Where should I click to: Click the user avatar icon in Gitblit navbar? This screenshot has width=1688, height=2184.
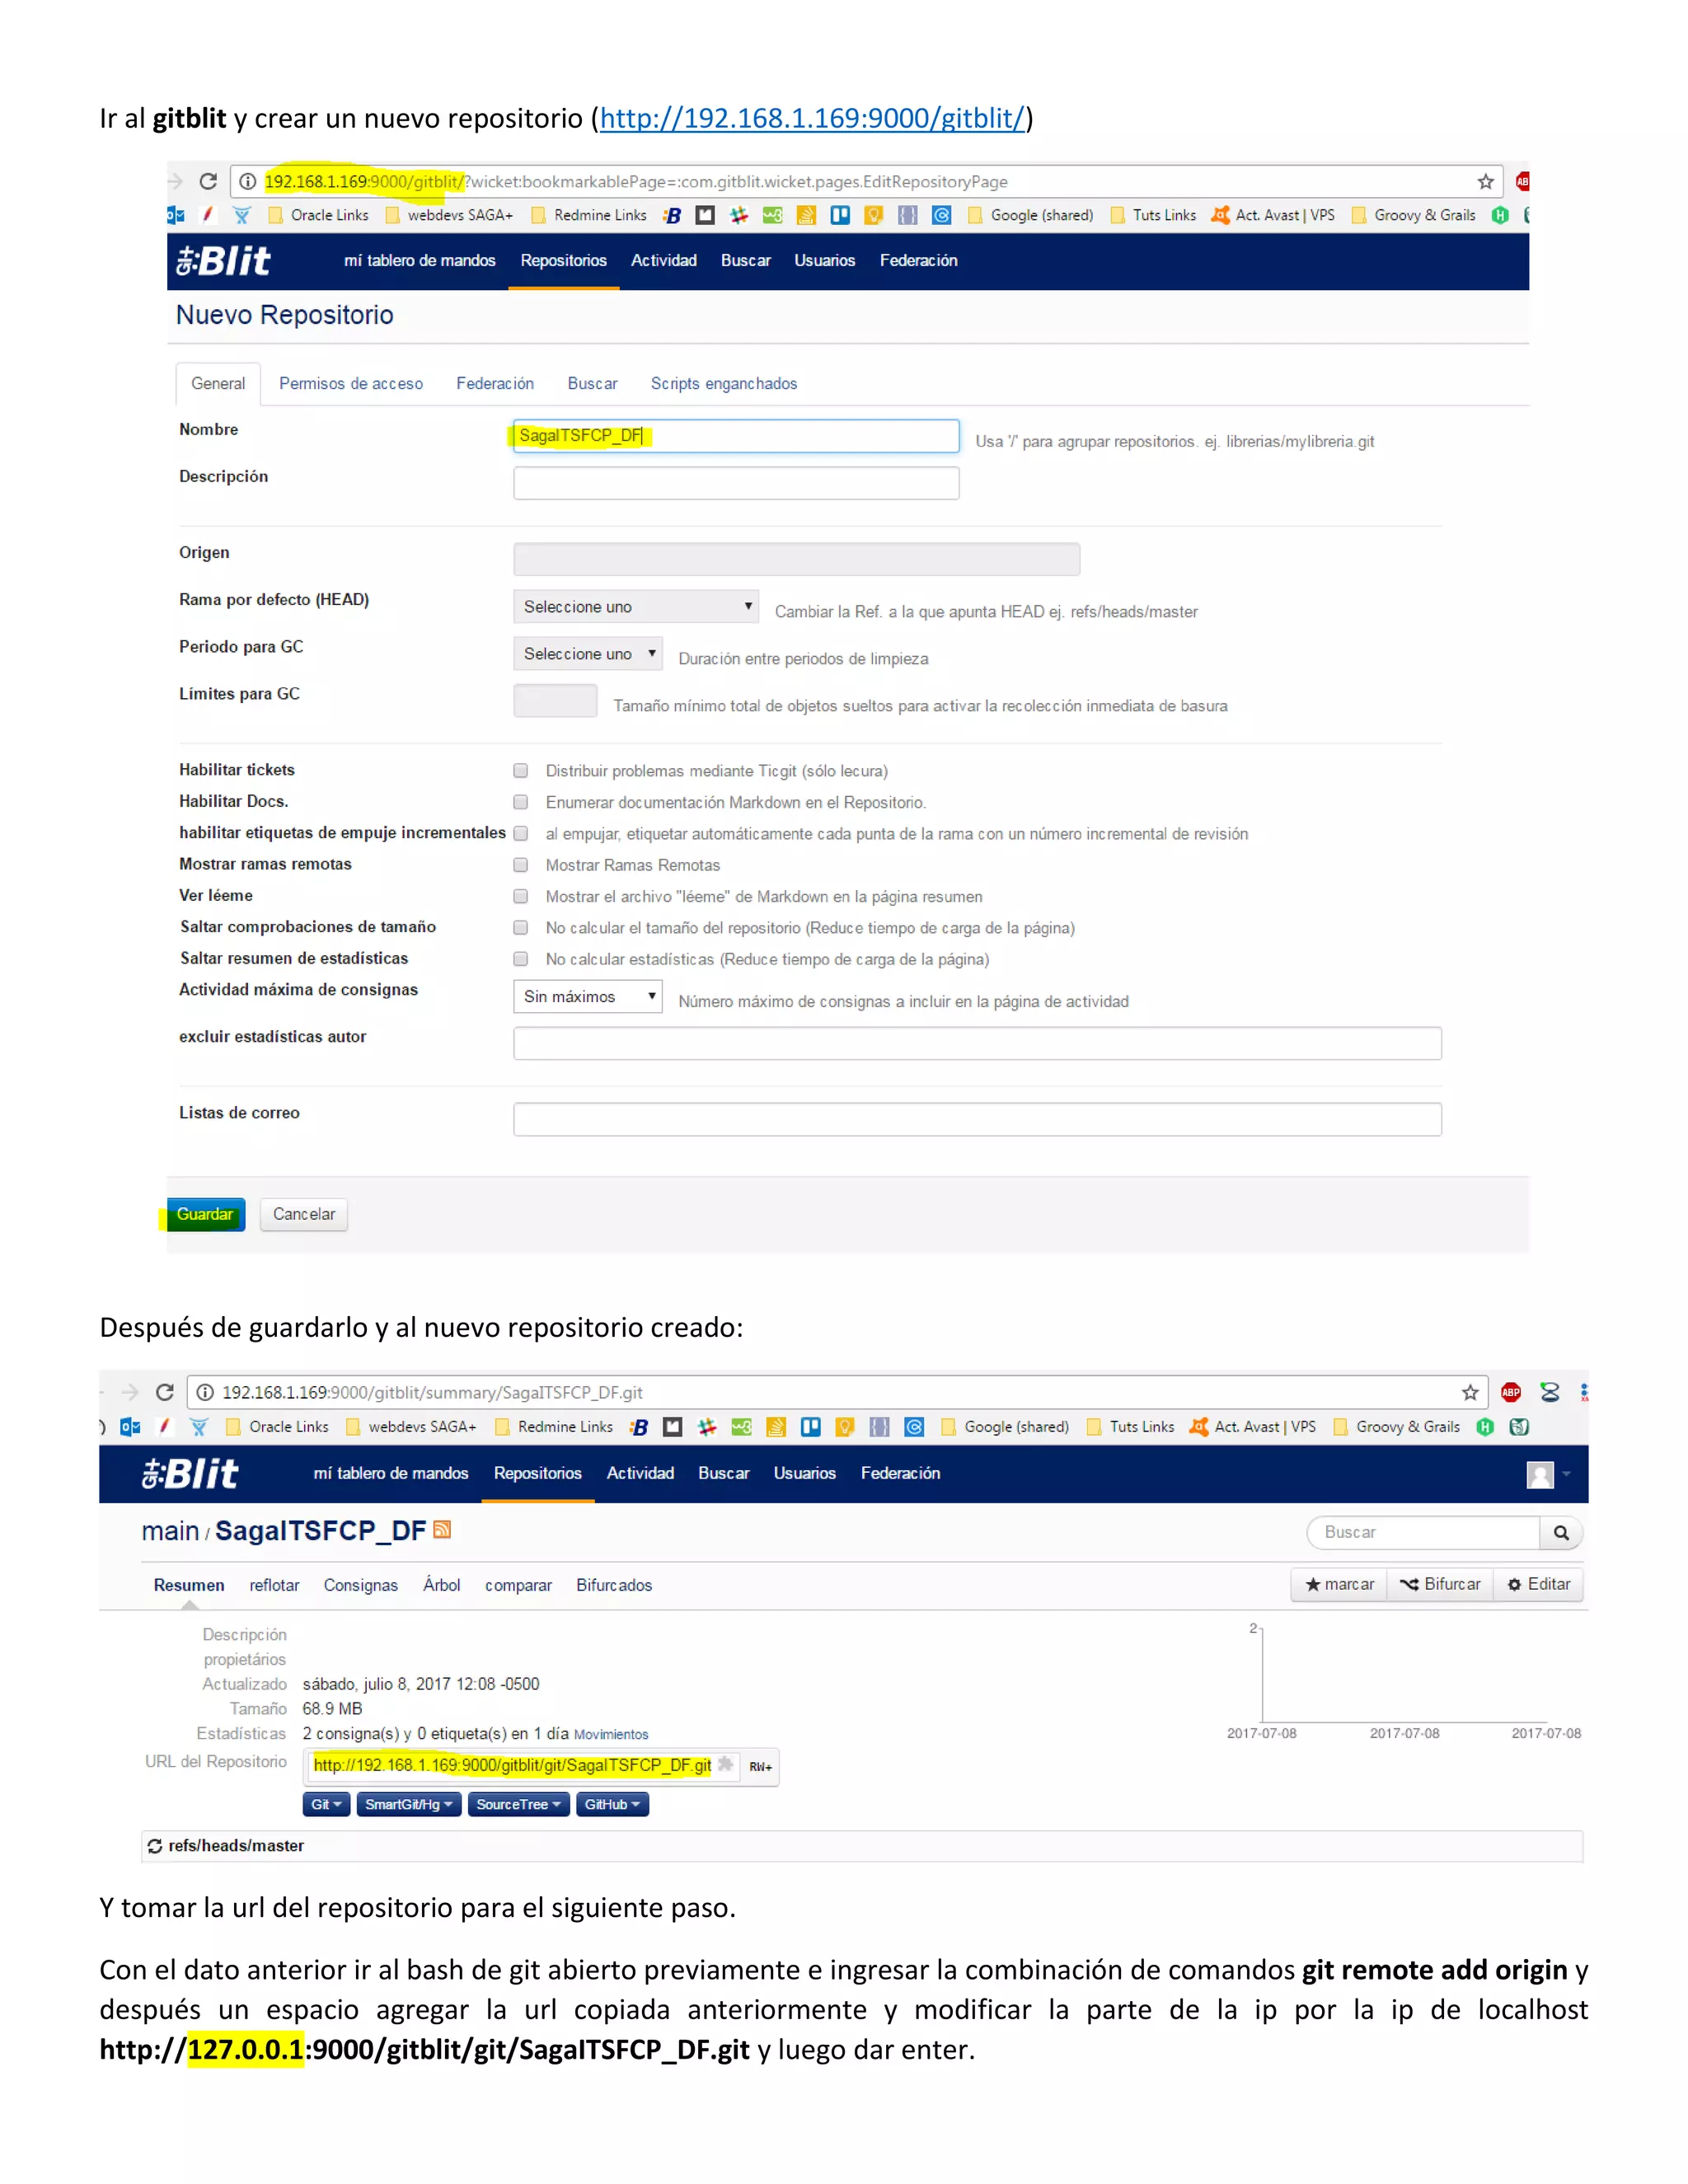pos(1540,1474)
